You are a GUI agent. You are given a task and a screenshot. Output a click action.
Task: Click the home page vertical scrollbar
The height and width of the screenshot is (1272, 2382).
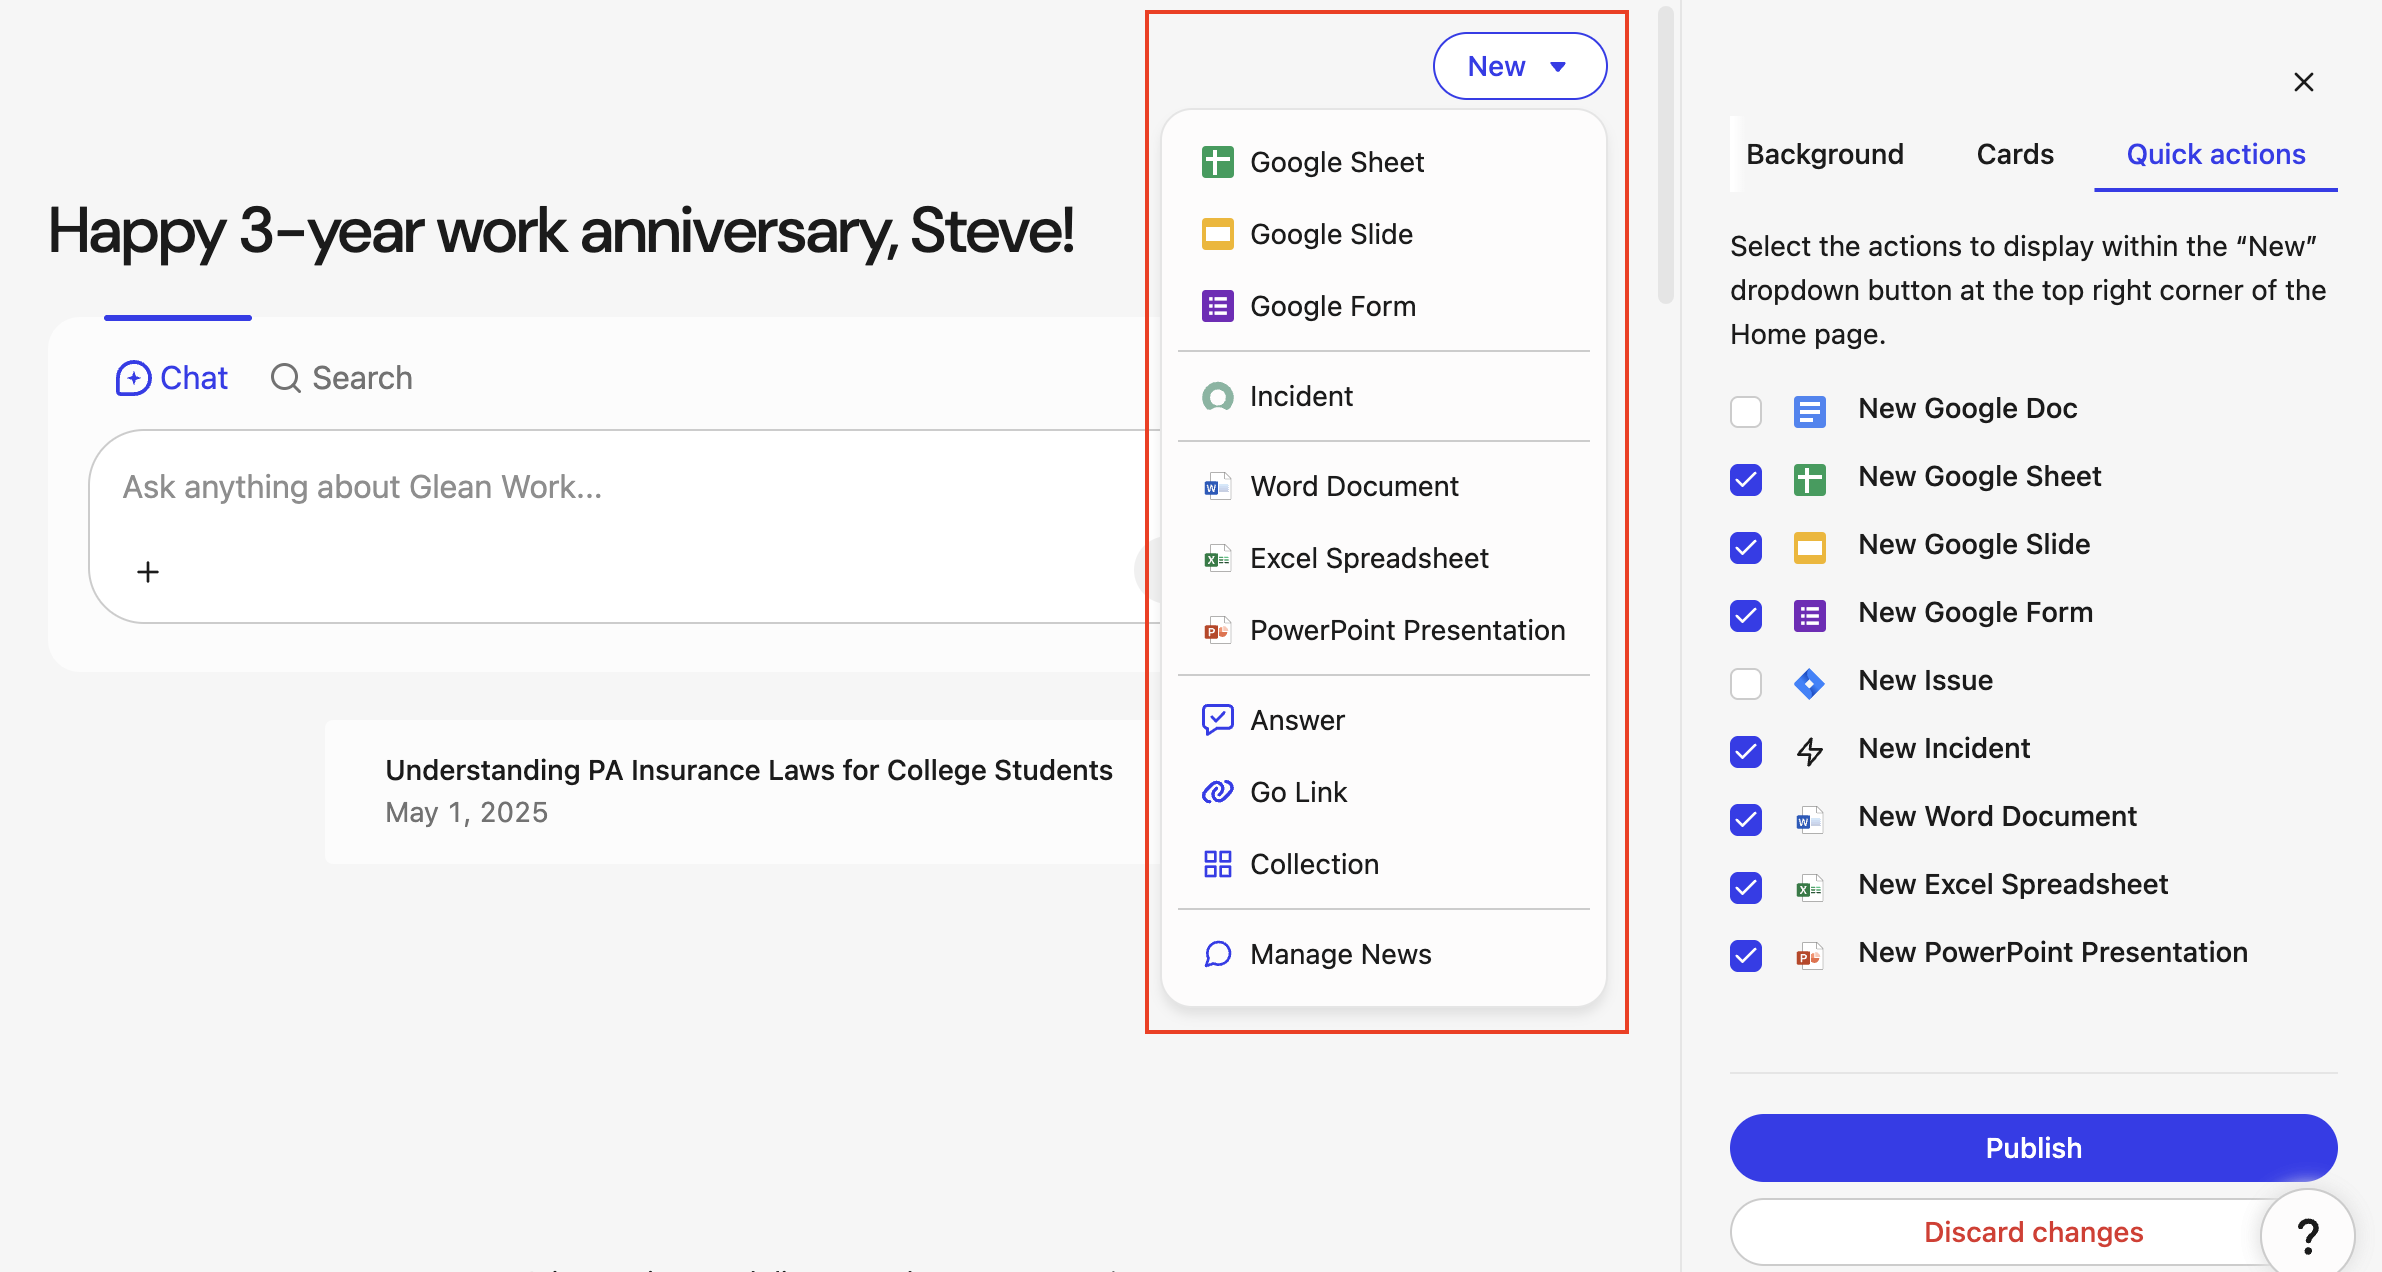tap(1665, 155)
